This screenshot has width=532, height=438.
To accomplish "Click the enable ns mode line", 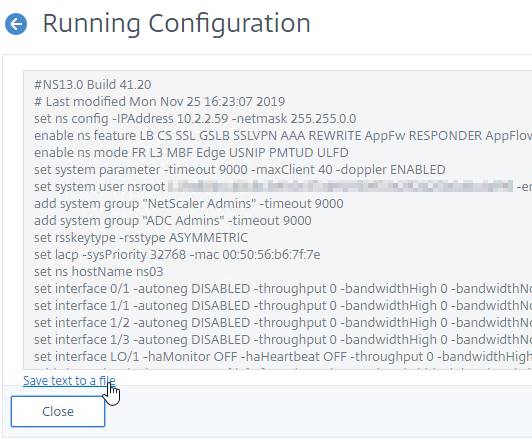I will (x=191, y=152).
